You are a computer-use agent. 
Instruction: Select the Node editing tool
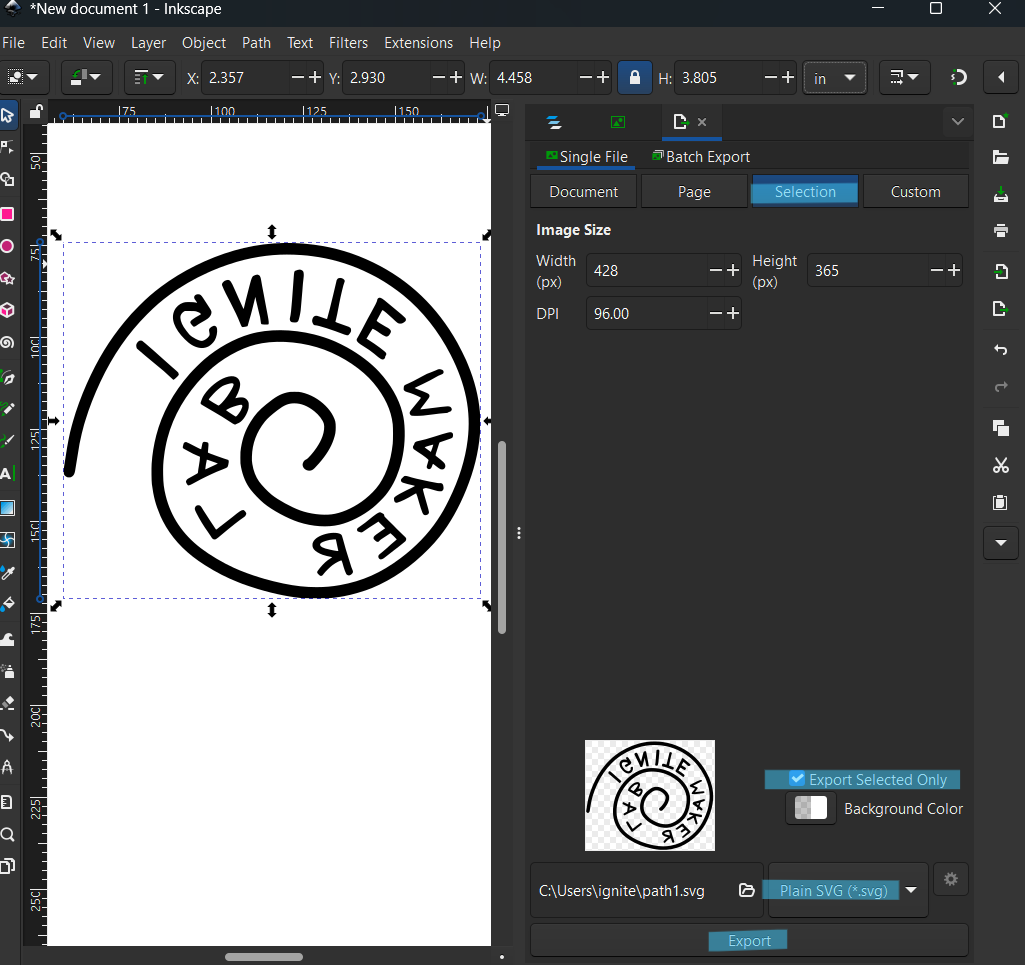(x=8, y=147)
